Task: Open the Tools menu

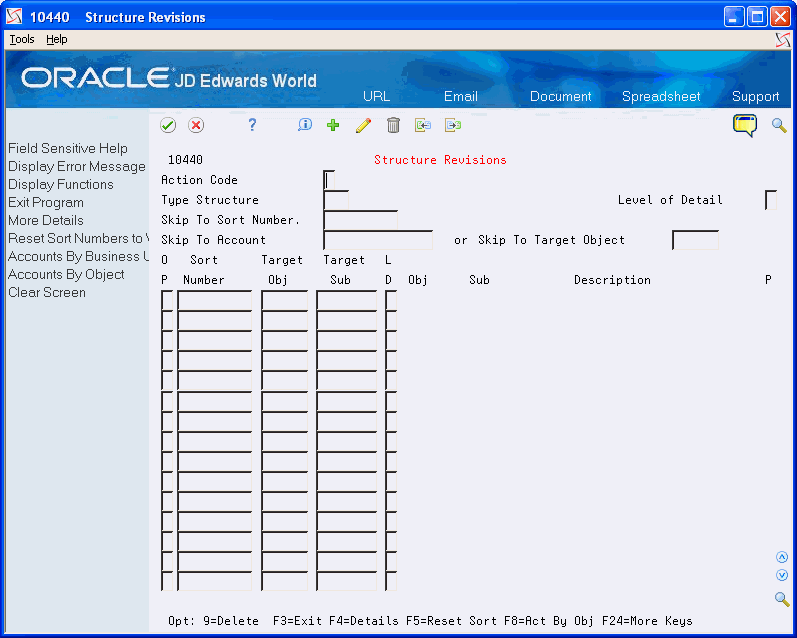Action: coord(22,39)
